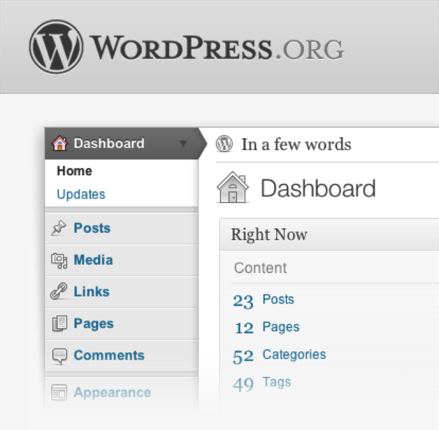The height and width of the screenshot is (430, 439).
Task: Select Home under Dashboard
Action: (x=74, y=171)
